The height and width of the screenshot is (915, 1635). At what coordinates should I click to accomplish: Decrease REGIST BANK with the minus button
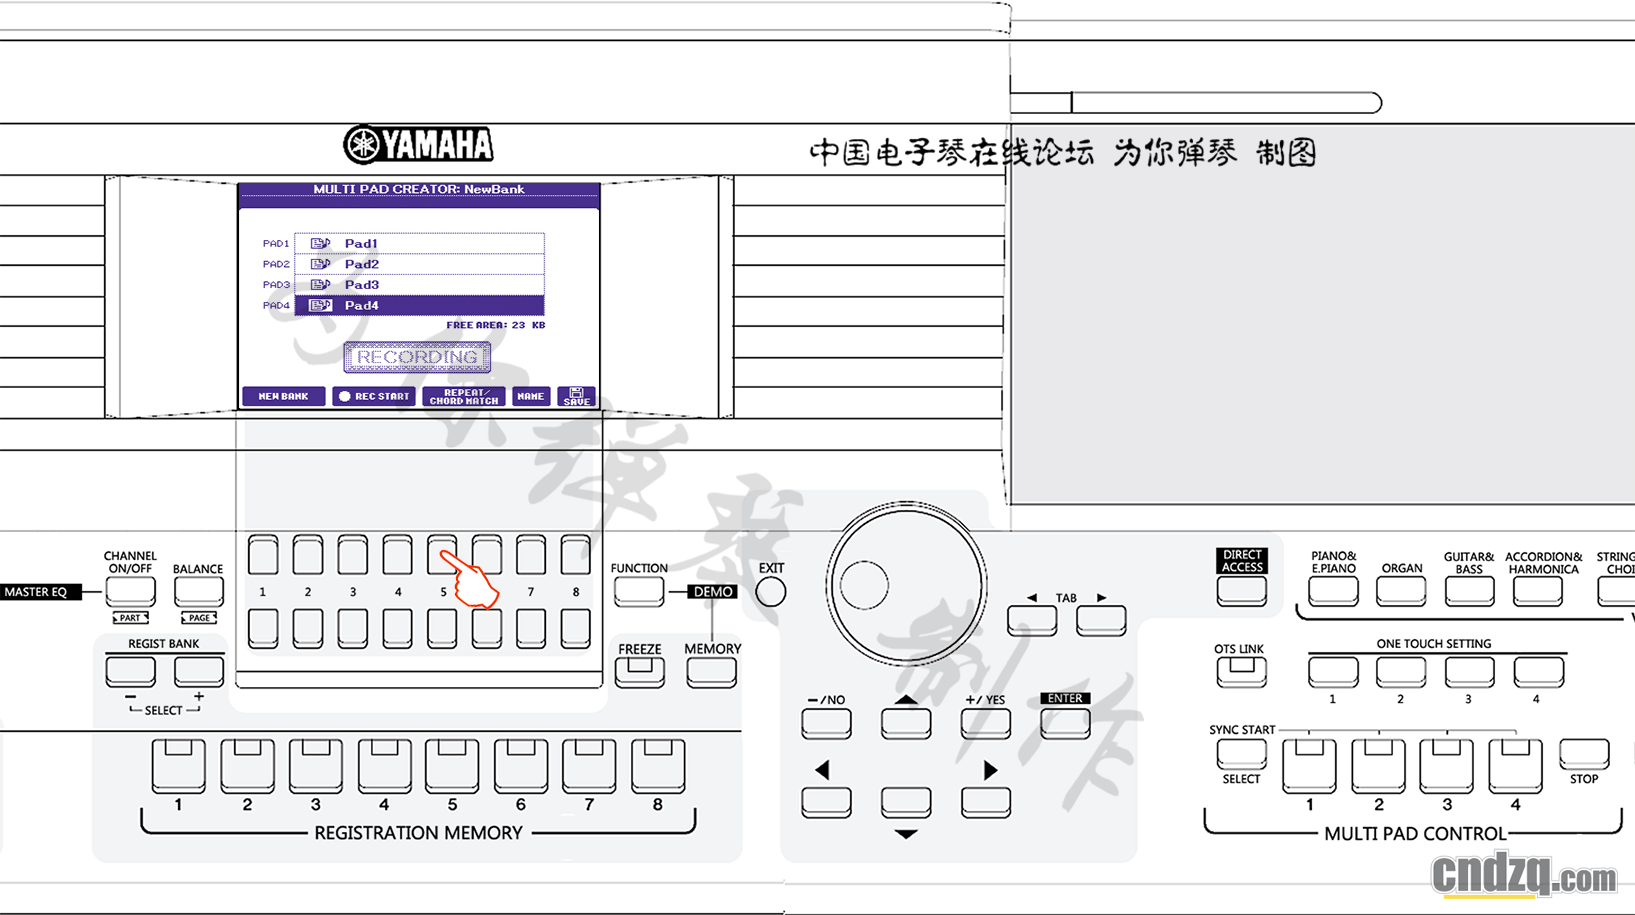tap(130, 671)
